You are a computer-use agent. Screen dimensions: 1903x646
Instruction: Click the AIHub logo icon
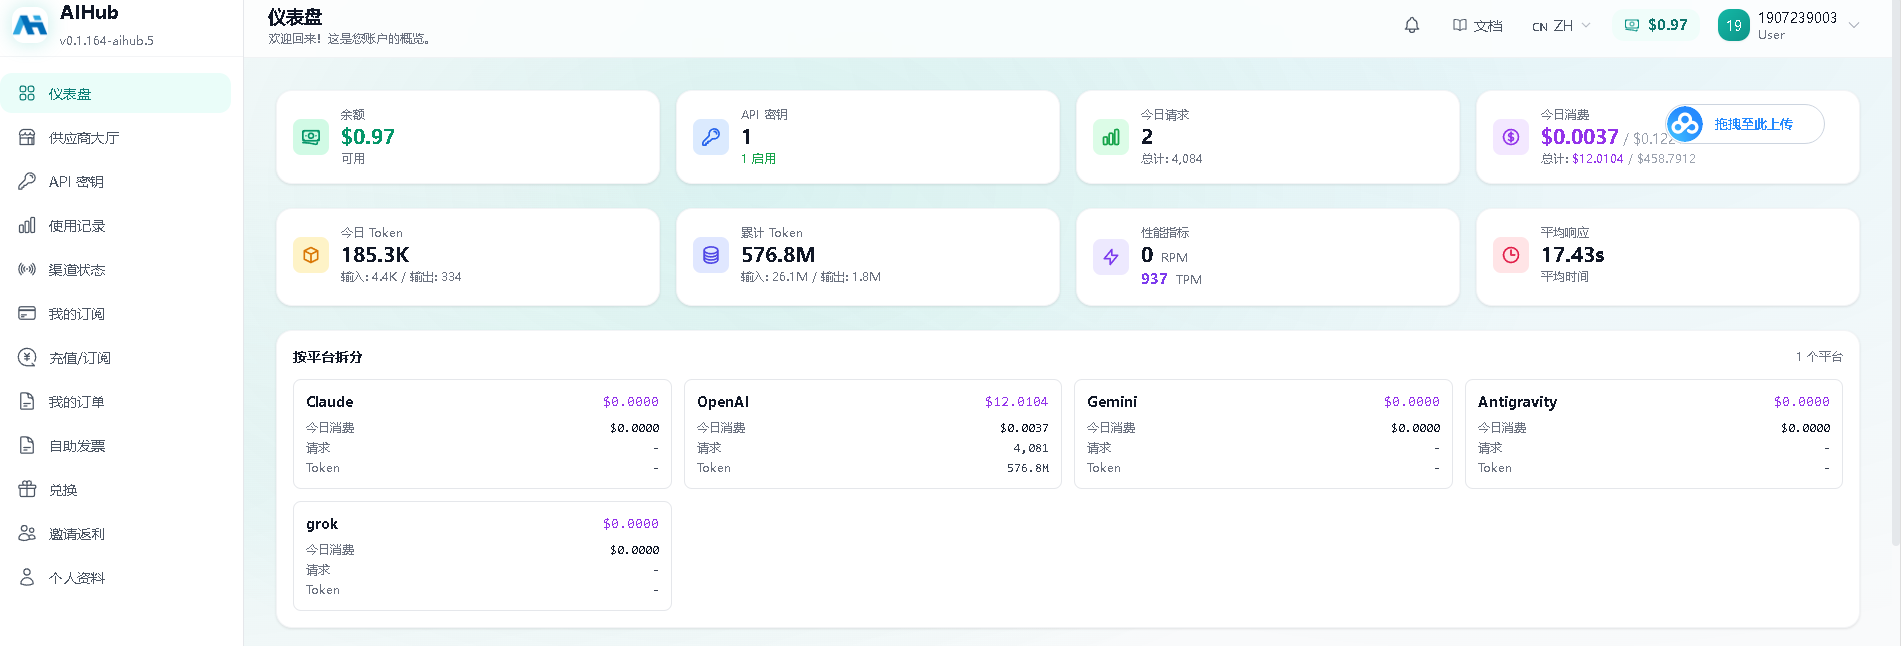pos(29,25)
